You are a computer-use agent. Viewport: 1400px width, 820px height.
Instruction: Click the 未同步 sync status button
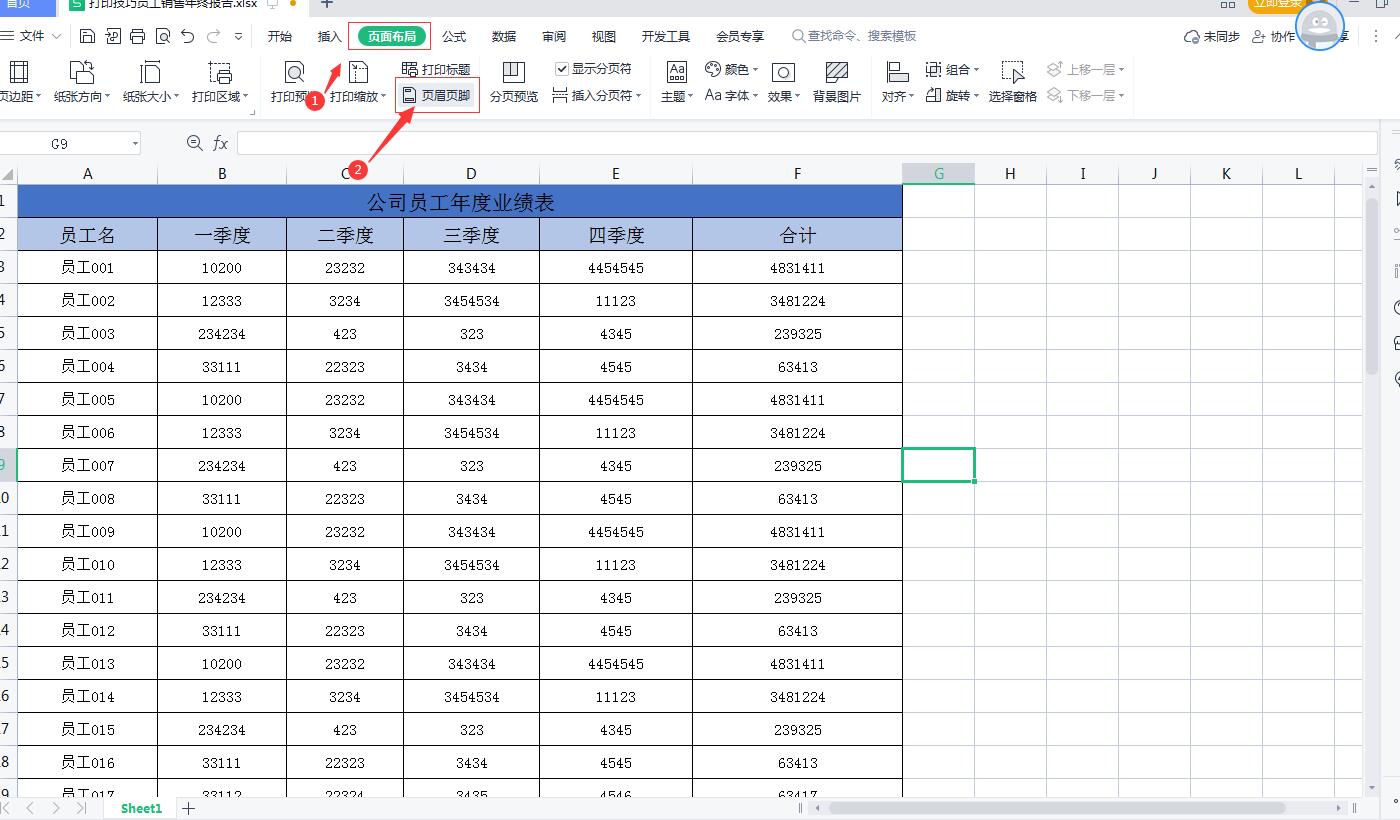coord(1211,37)
